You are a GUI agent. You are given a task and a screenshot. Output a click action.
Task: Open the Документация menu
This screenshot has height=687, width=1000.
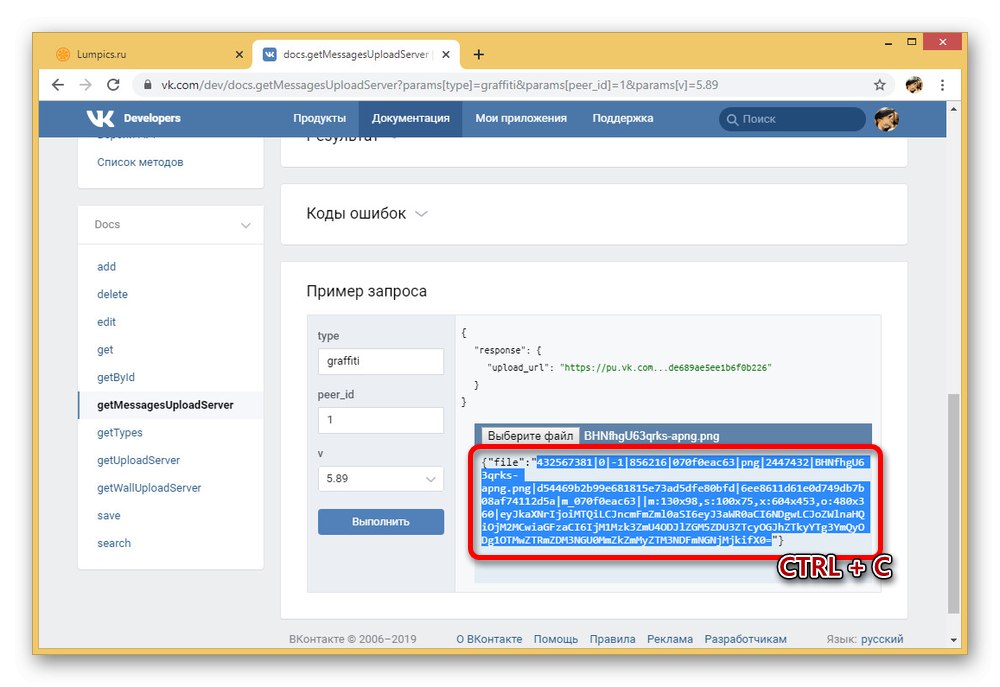[411, 119]
